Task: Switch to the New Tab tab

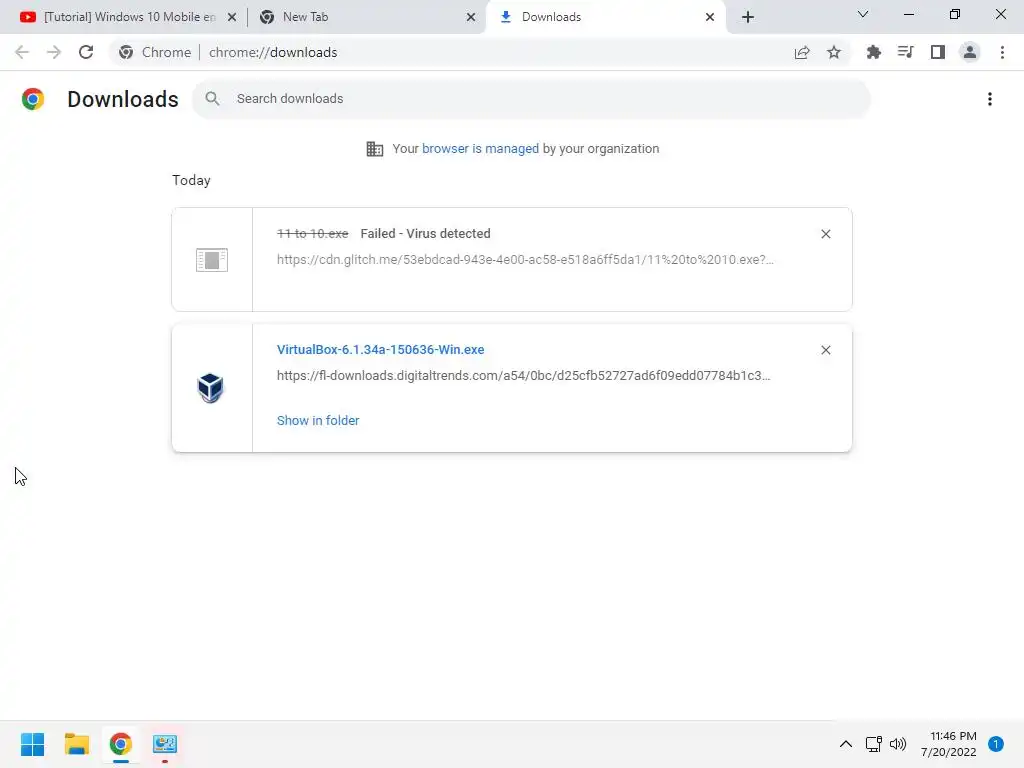Action: (x=368, y=17)
